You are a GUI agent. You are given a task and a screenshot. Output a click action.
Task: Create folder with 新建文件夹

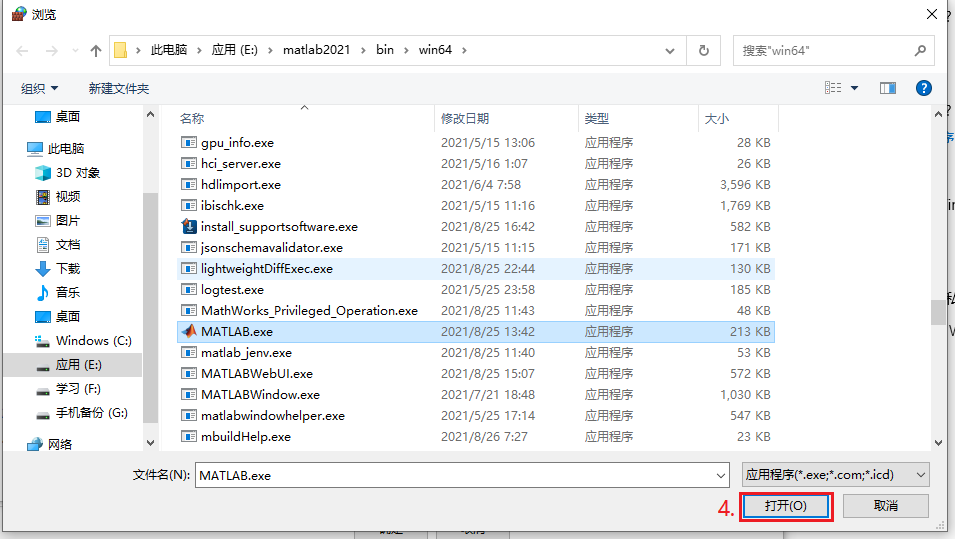coord(119,89)
